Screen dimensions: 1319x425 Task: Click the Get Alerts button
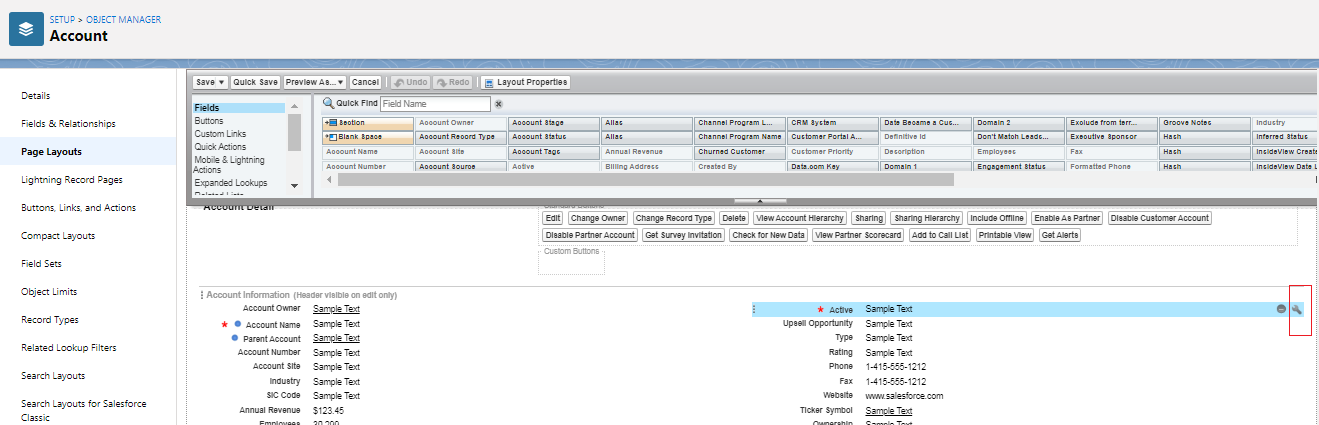point(1060,235)
